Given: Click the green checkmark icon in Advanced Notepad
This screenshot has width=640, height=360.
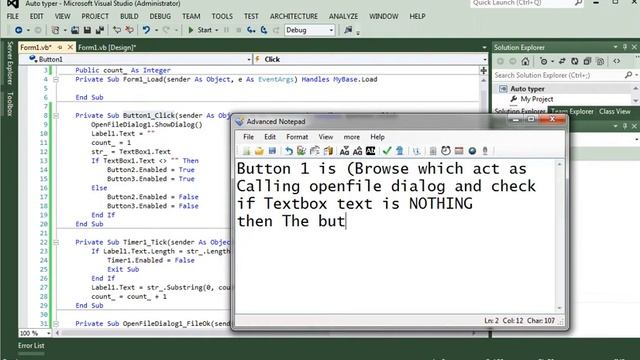Looking at the screenshot, I should (x=387, y=151).
